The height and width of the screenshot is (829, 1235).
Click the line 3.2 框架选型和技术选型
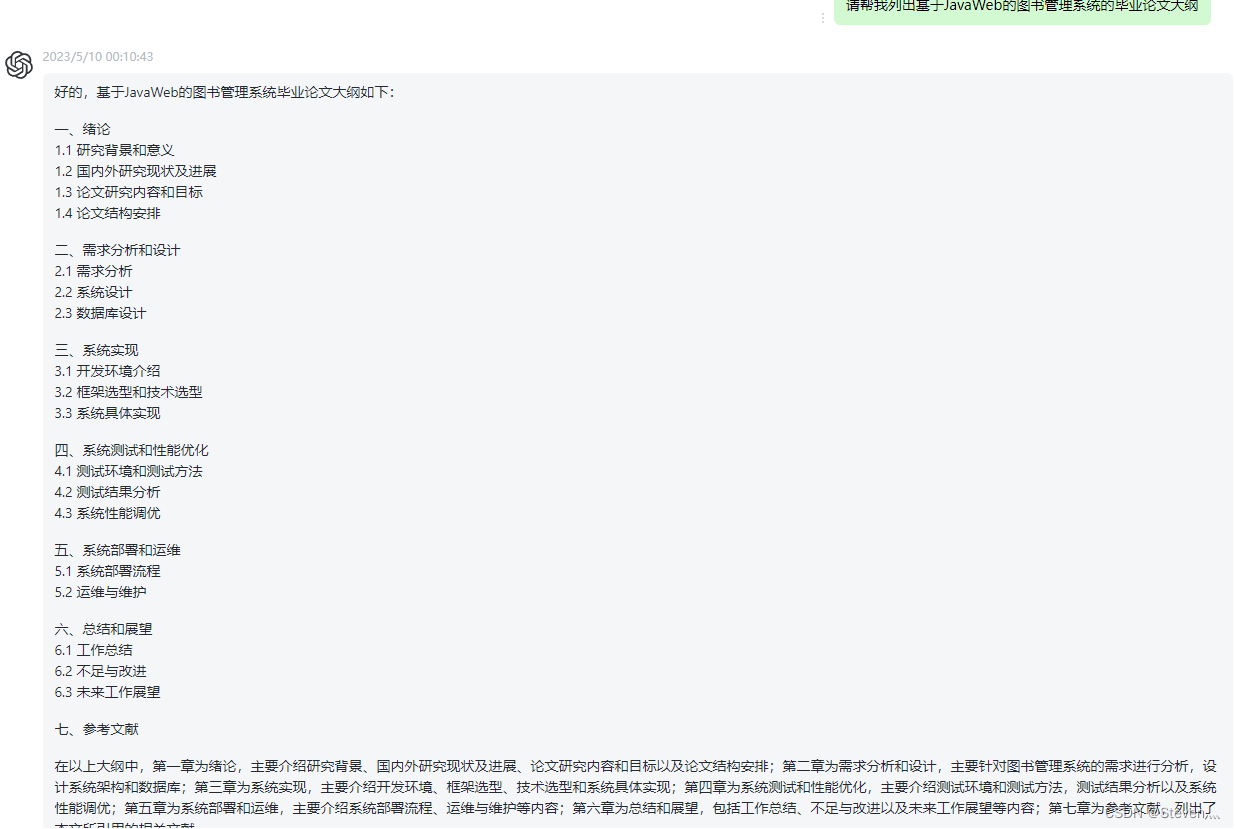(x=129, y=392)
